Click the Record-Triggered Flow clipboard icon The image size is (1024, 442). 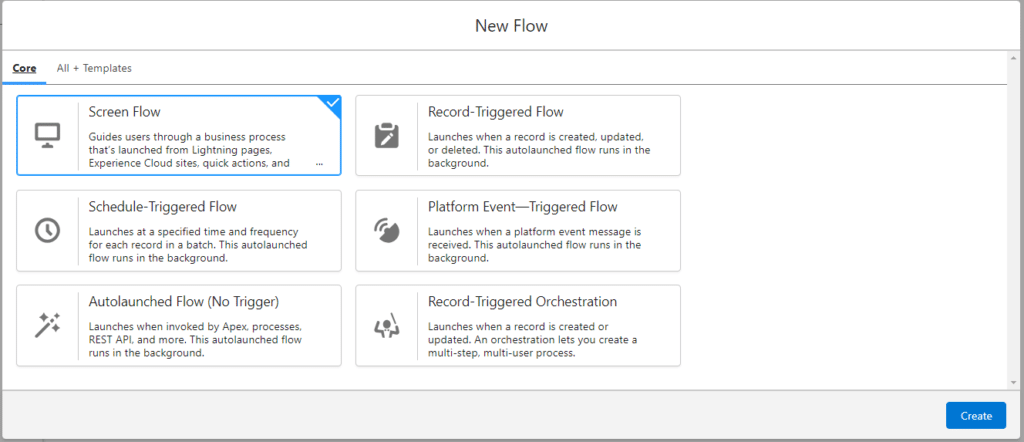(386, 135)
